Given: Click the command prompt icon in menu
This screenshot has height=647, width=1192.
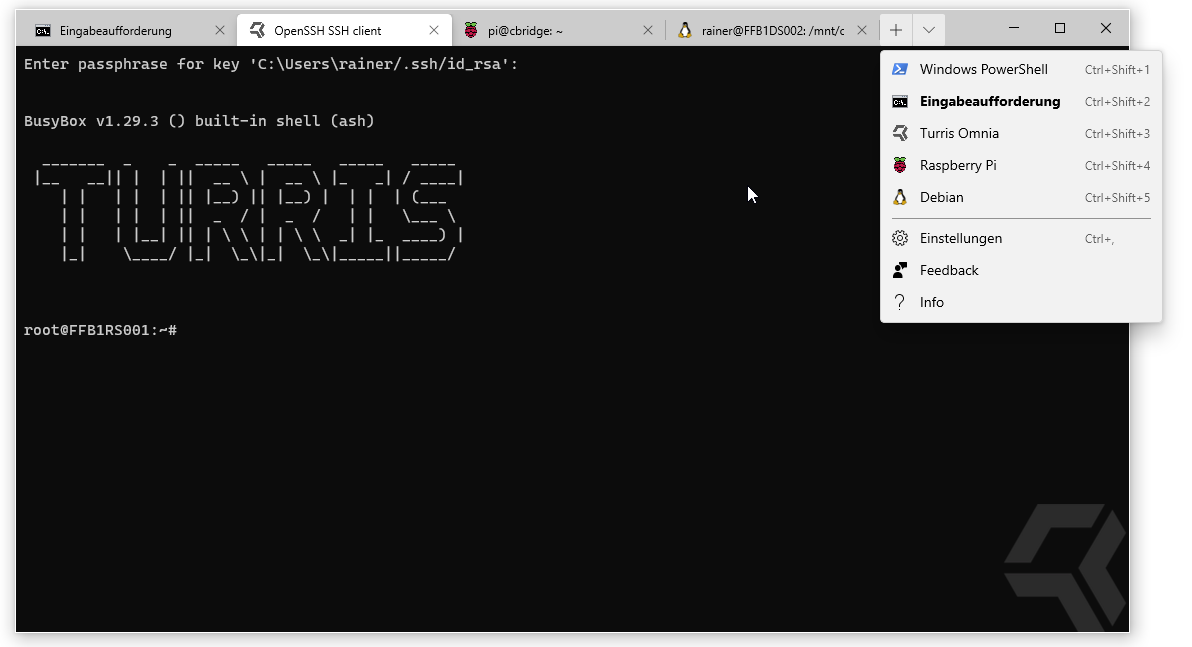Looking at the screenshot, I should [900, 102].
